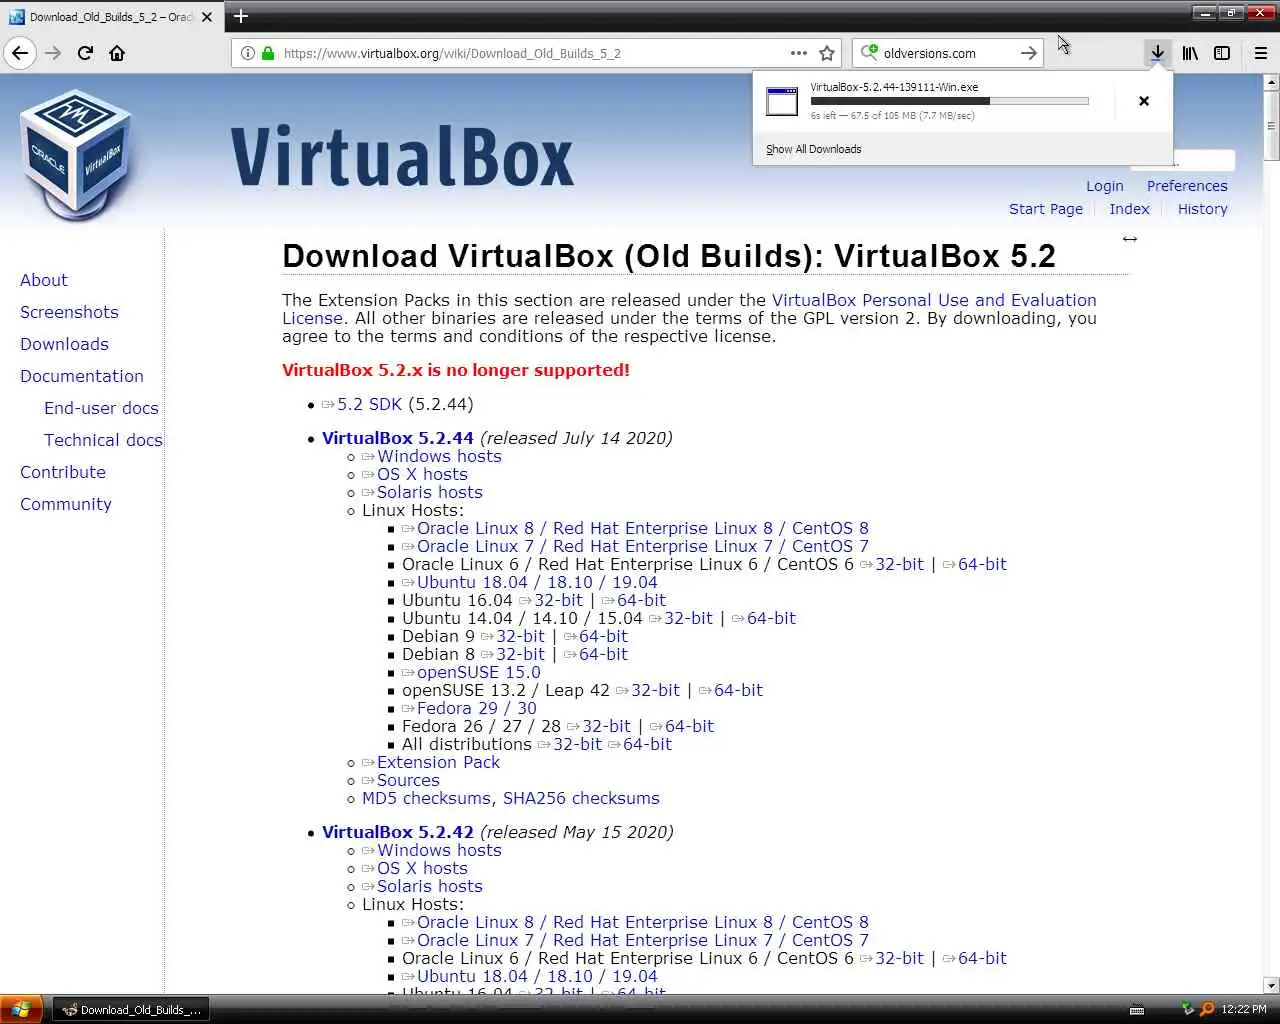Open the Windows Start button
The width and height of the screenshot is (1280, 1024).
pos(21,1009)
